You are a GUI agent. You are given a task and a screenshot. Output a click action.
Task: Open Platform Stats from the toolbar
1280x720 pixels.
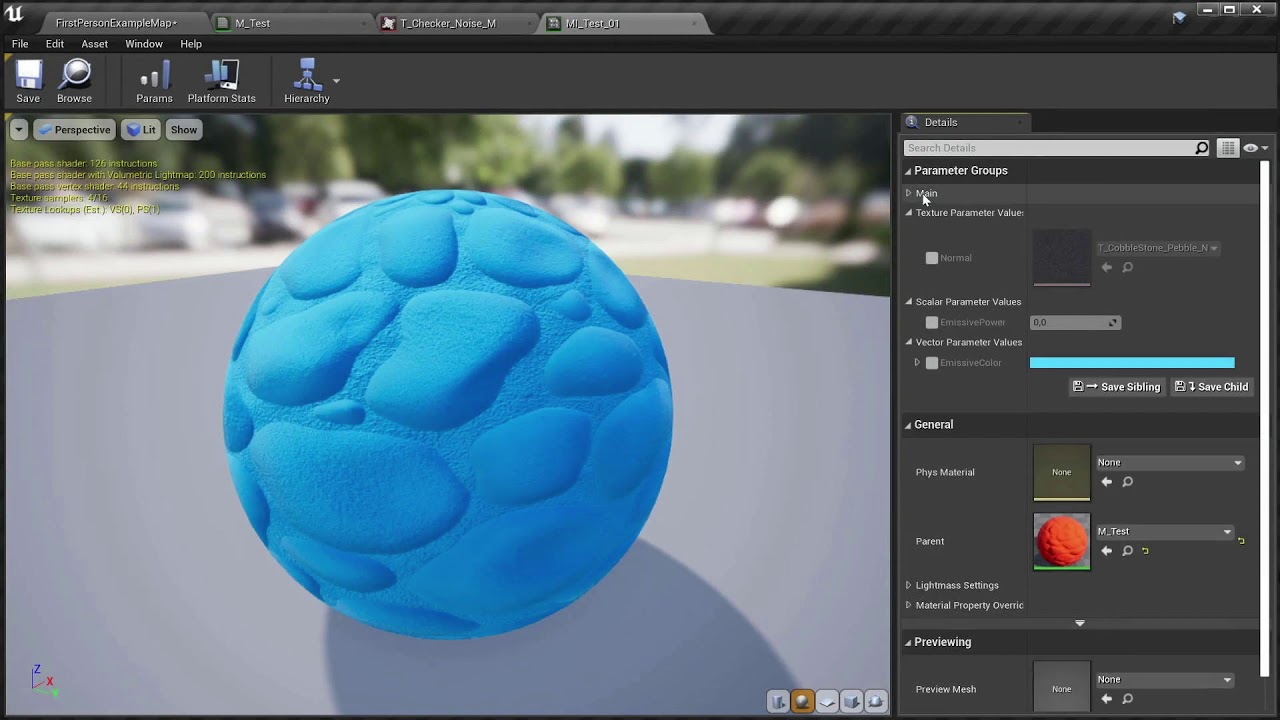[x=221, y=81]
